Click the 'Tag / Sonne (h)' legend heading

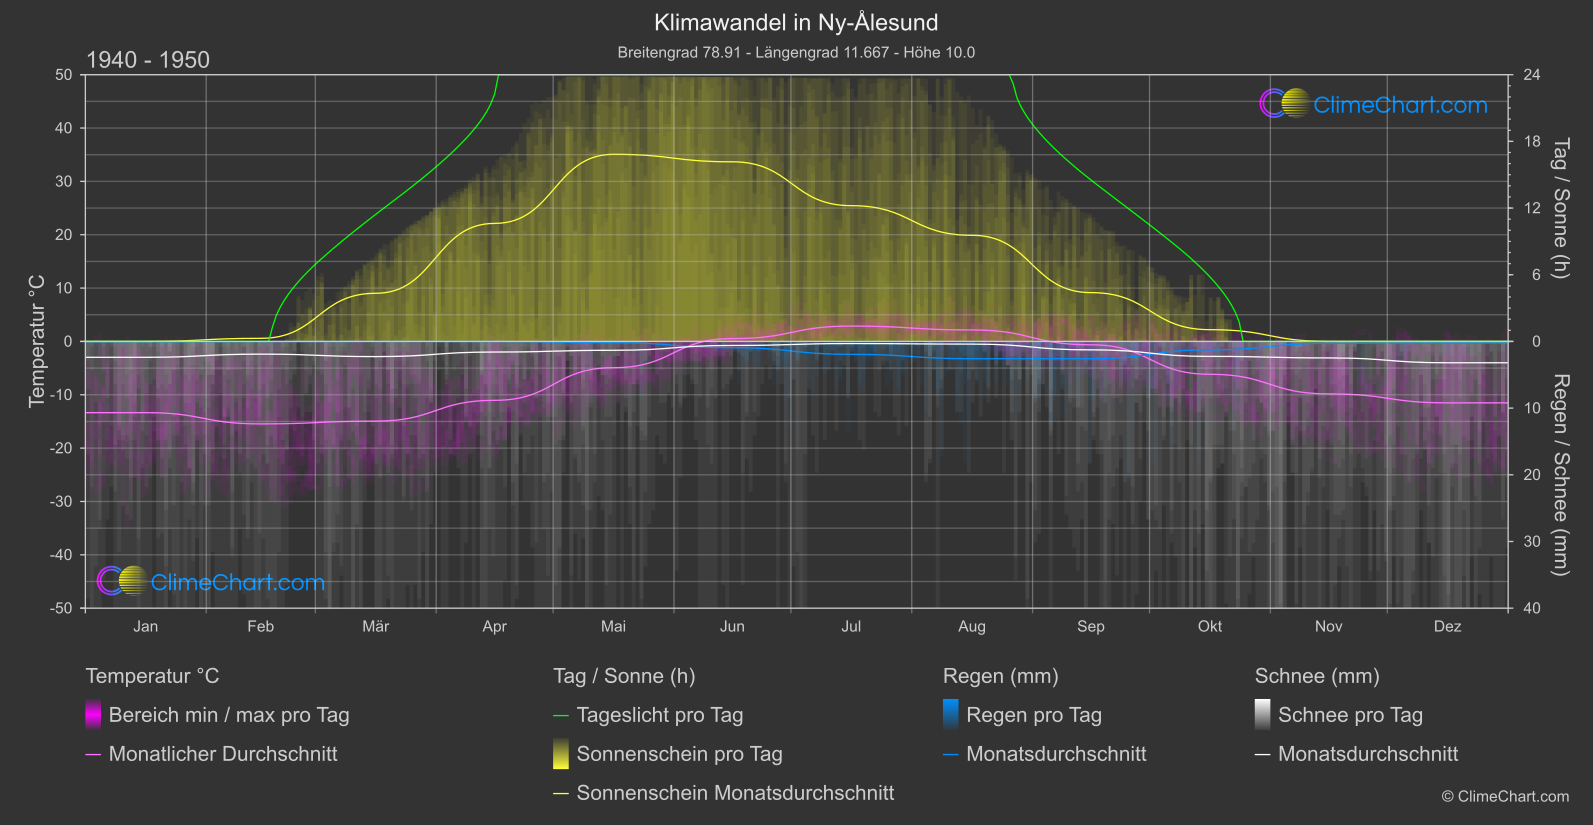(624, 676)
